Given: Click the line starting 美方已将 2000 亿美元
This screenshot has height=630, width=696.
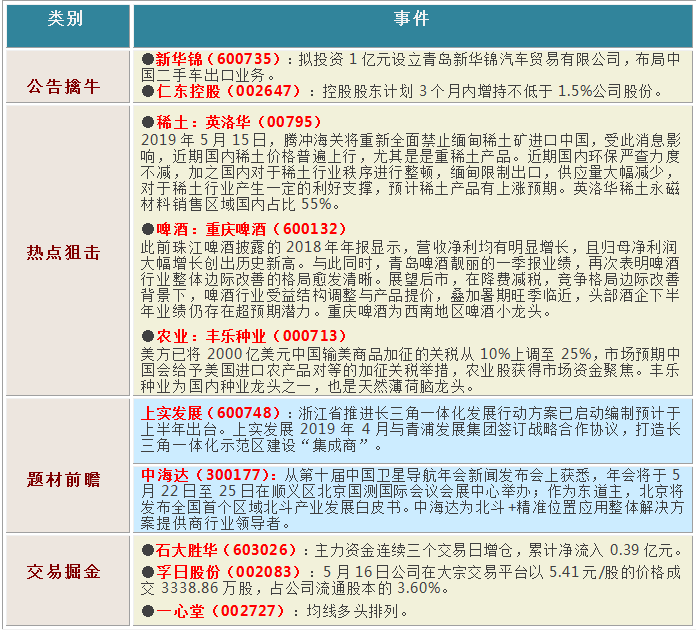Looking at the screenshot, I should (x=411, y=354).
